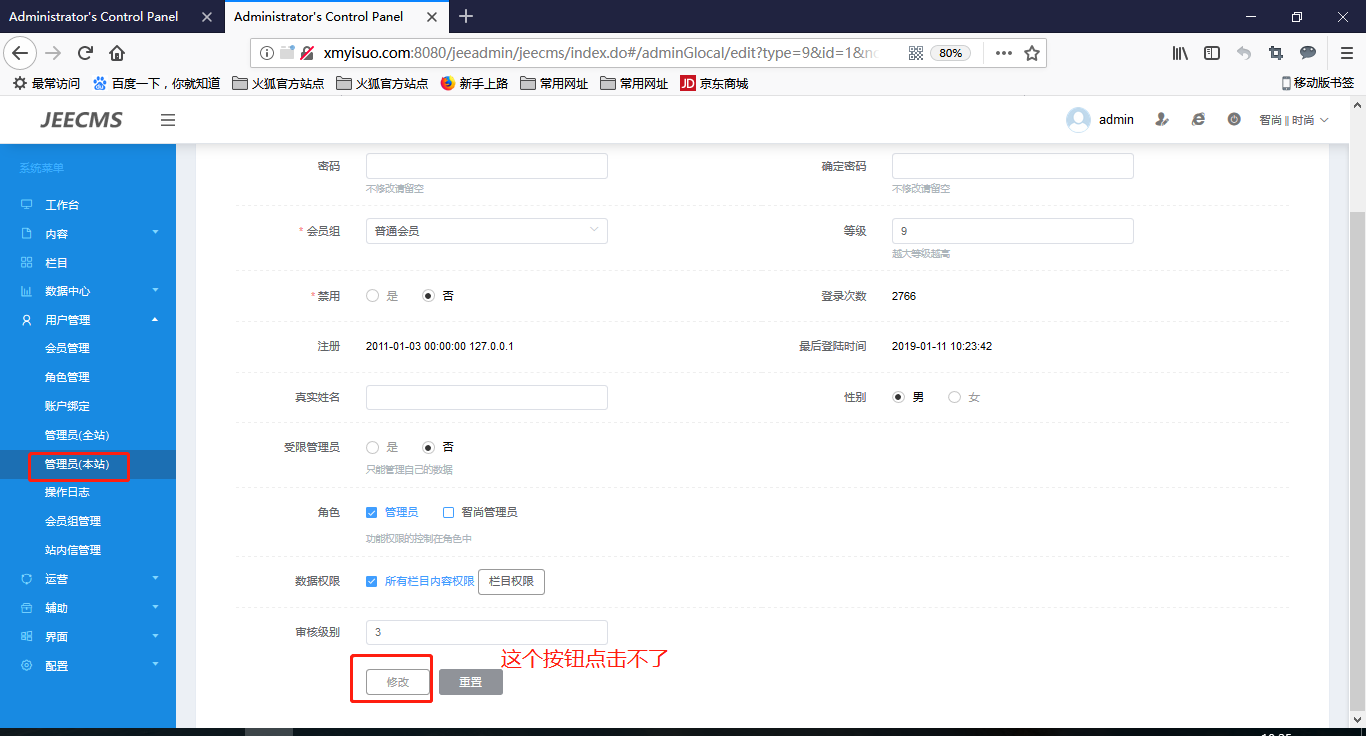Set 受限管理员 to 否
Image resolution: width=1366 pixels, height=736 pixels.
click(429, 447)
